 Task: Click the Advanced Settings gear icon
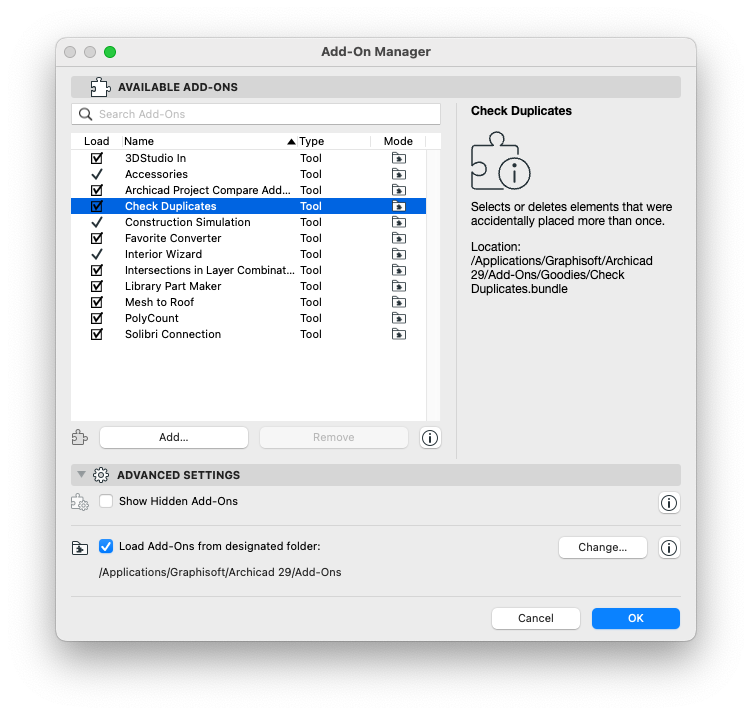click(101, 475)
